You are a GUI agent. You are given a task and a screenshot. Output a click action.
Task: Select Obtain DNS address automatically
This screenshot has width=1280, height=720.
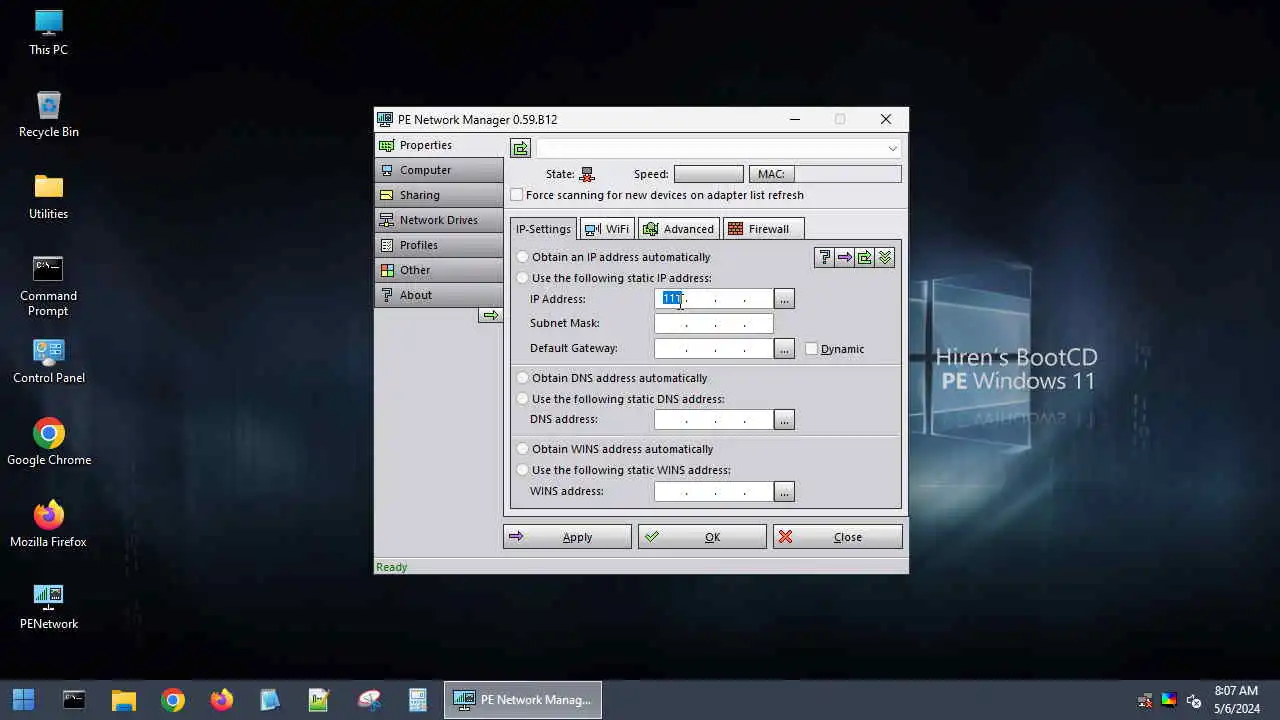522,378
